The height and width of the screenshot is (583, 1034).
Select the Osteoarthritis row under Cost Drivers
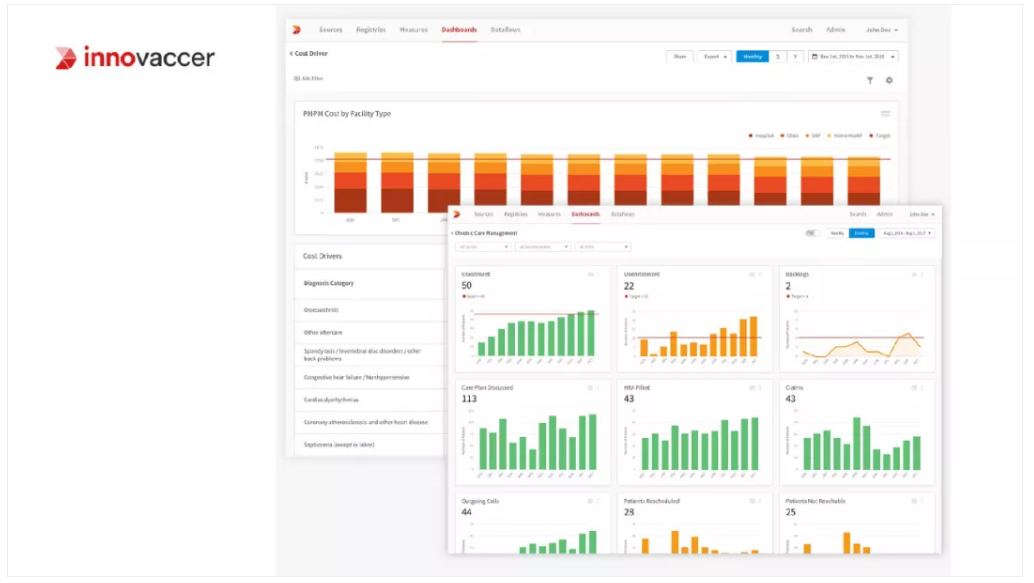click(369, 310)
